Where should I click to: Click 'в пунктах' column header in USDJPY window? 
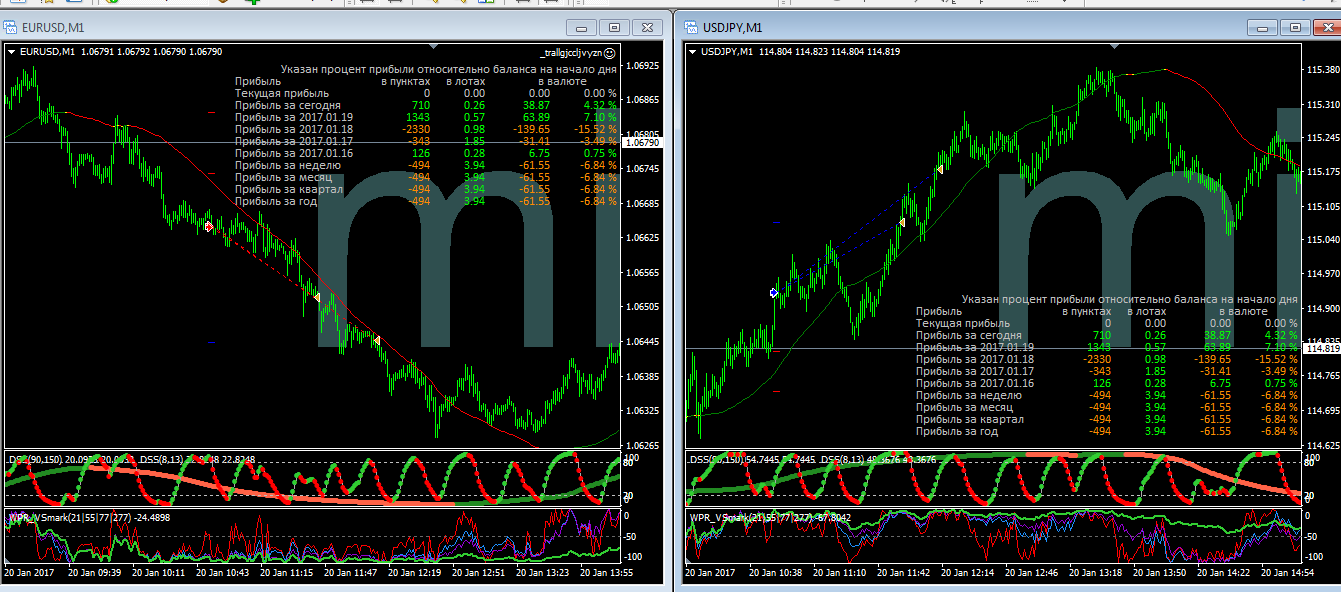(x=1086, y=311)
